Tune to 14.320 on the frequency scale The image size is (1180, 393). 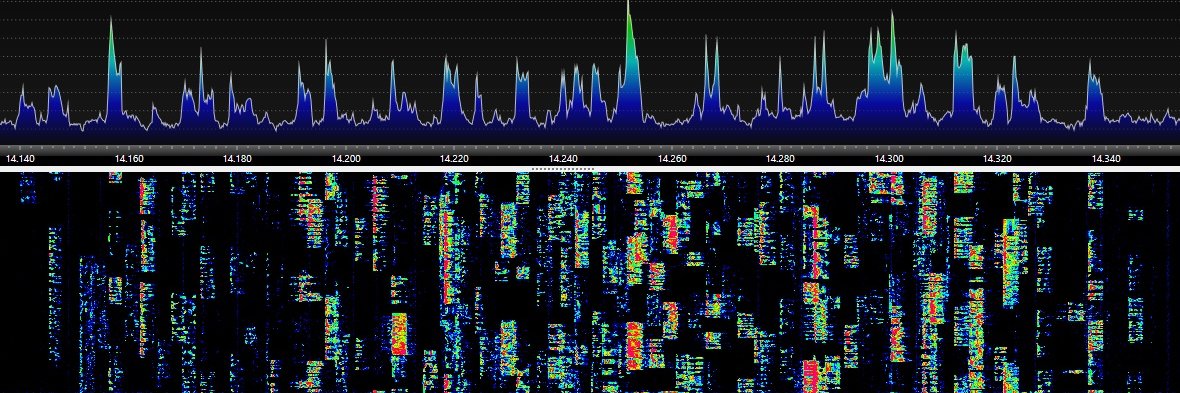click(998, 159)
